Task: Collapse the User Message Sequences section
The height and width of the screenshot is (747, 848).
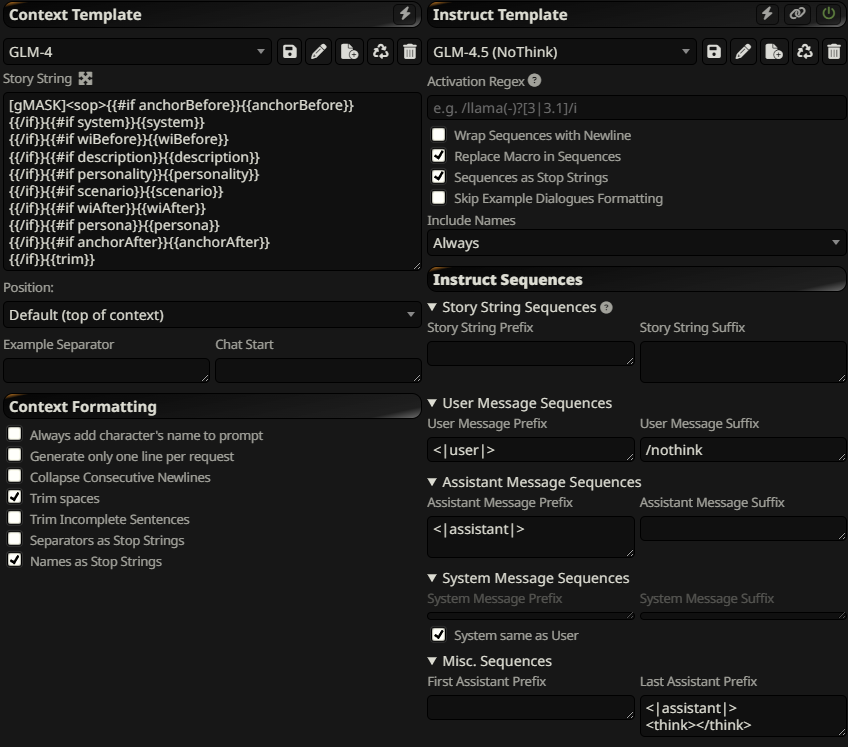Action: 432,403
